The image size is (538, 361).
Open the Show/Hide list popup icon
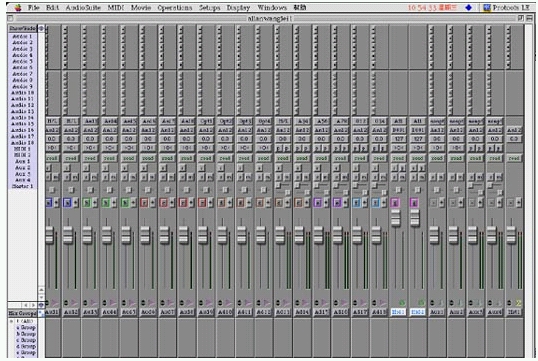41,28
